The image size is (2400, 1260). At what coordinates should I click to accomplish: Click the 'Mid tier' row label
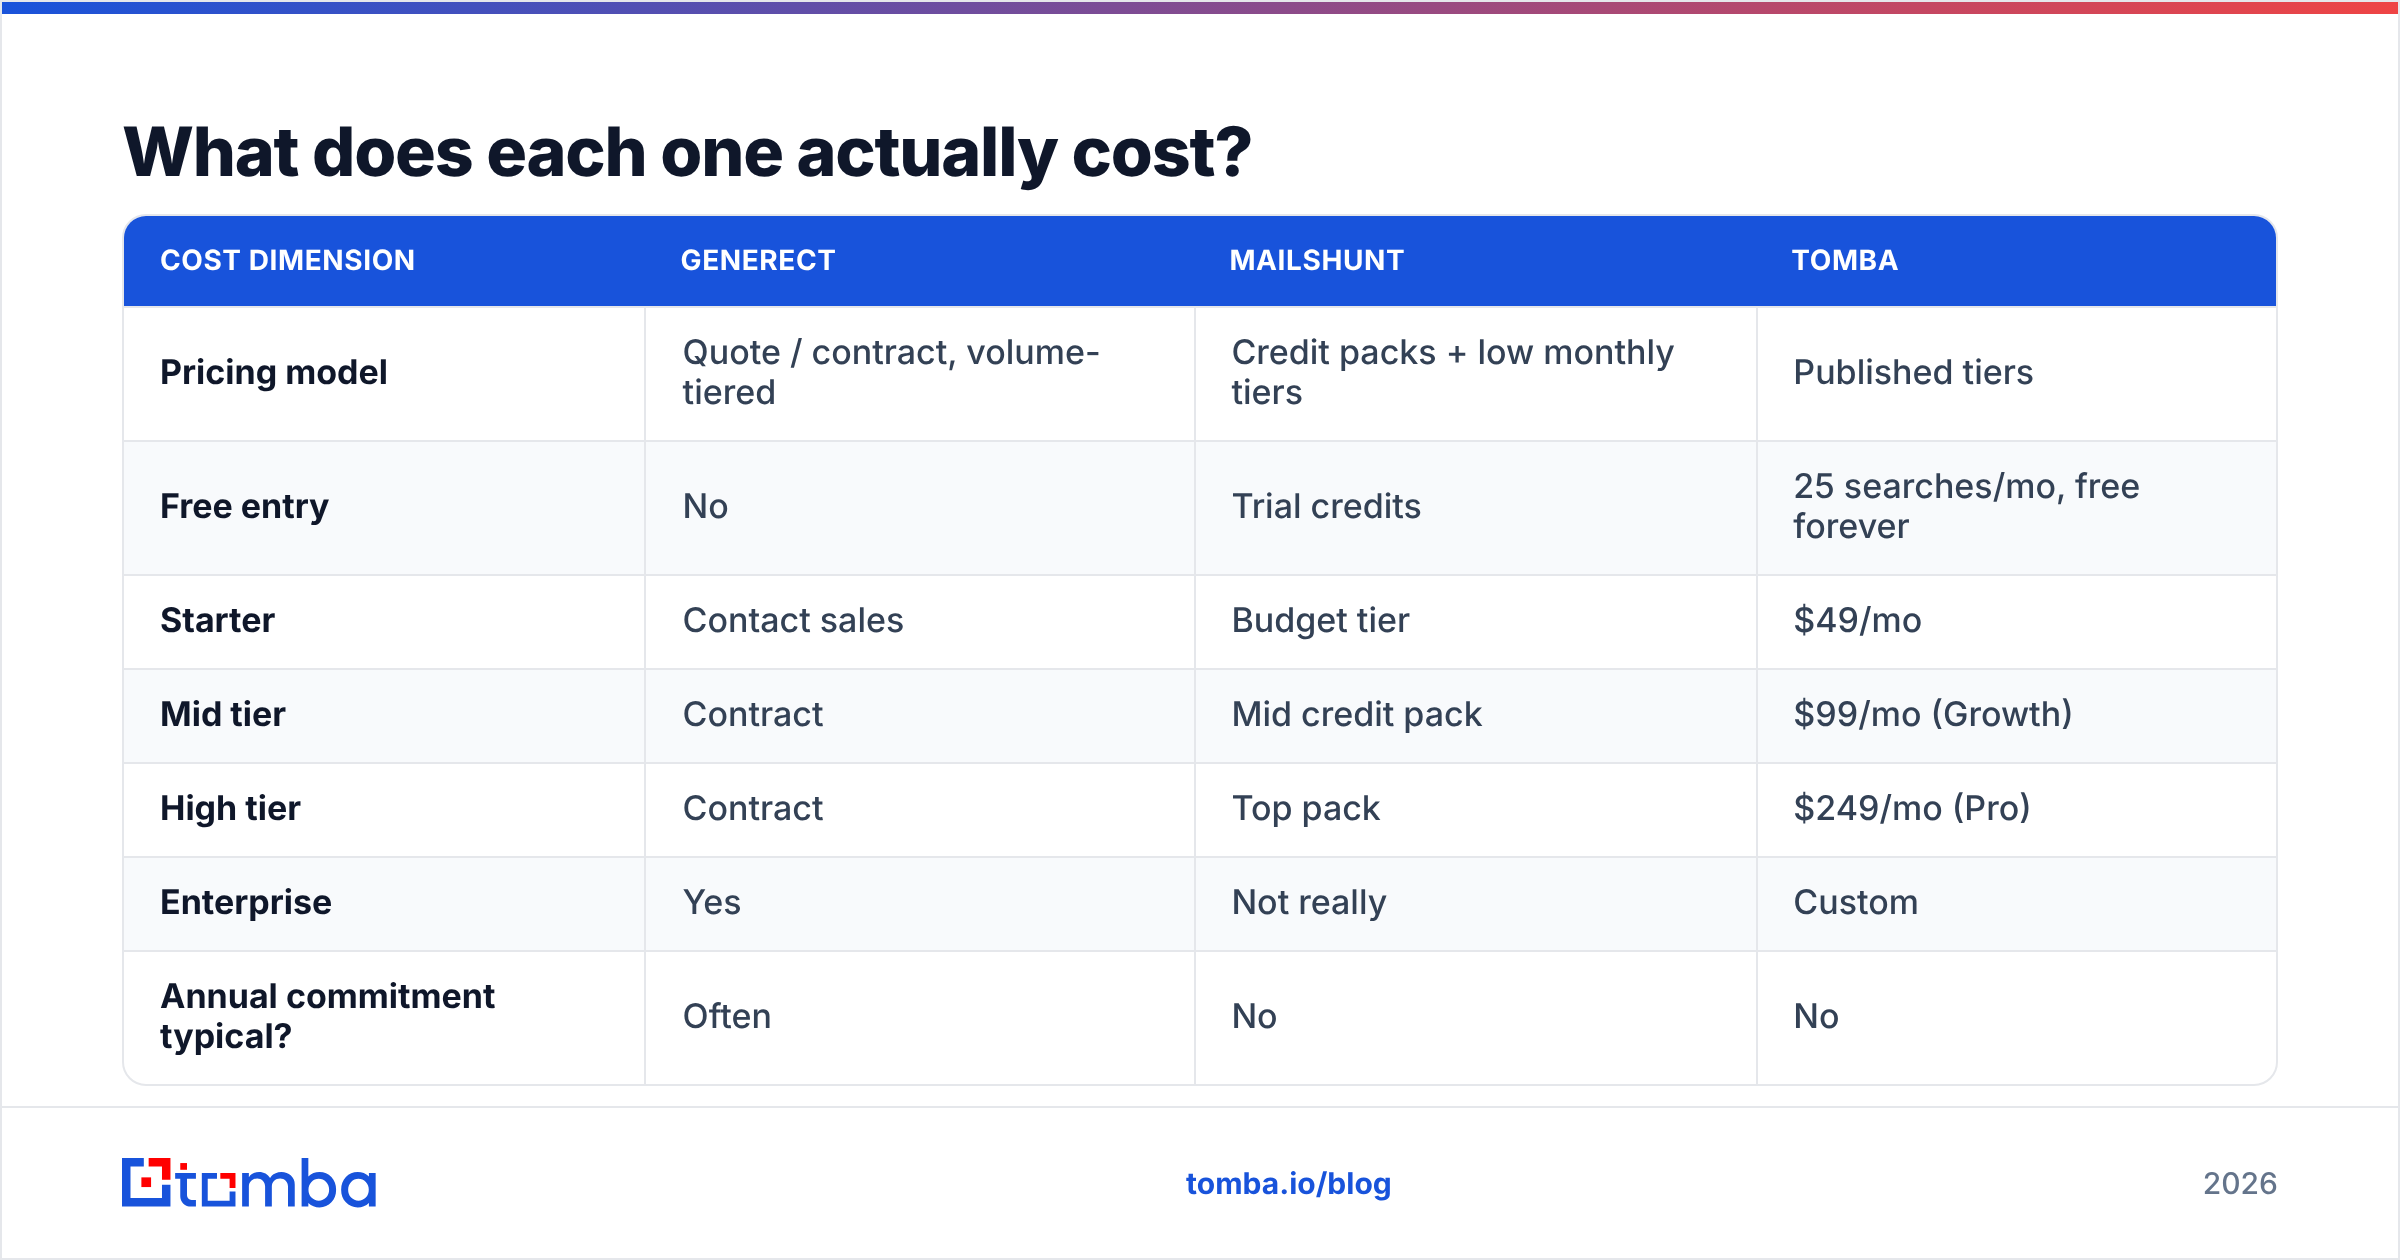tap(222, 714)
